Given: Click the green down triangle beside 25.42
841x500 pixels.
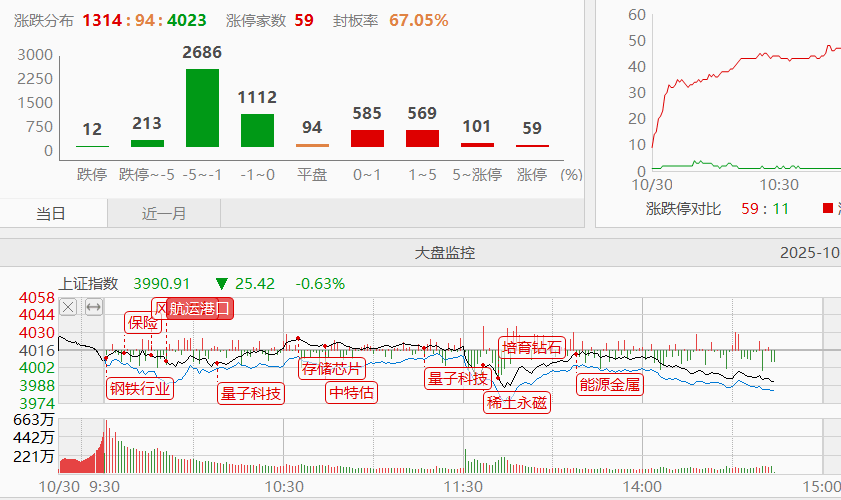Looking at the screenshot, I should click(221, 284).
